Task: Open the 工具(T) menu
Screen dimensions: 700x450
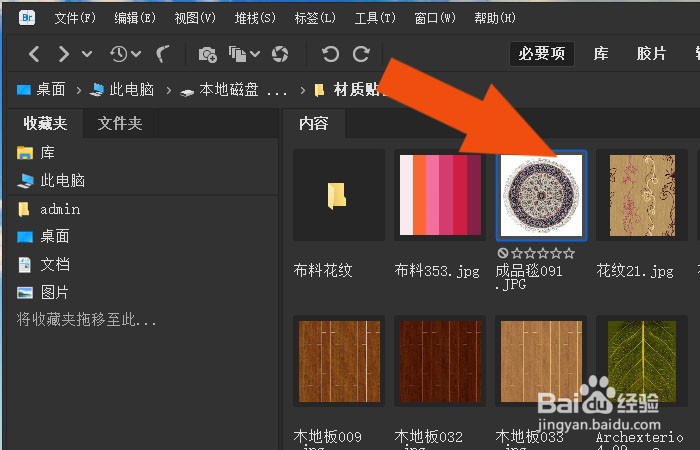Action: [375, 18]
